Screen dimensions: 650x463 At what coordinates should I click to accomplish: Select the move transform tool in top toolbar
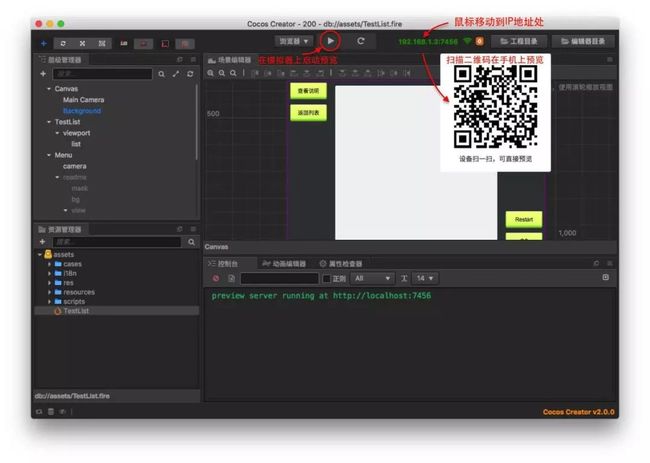(x=44, y=44)
